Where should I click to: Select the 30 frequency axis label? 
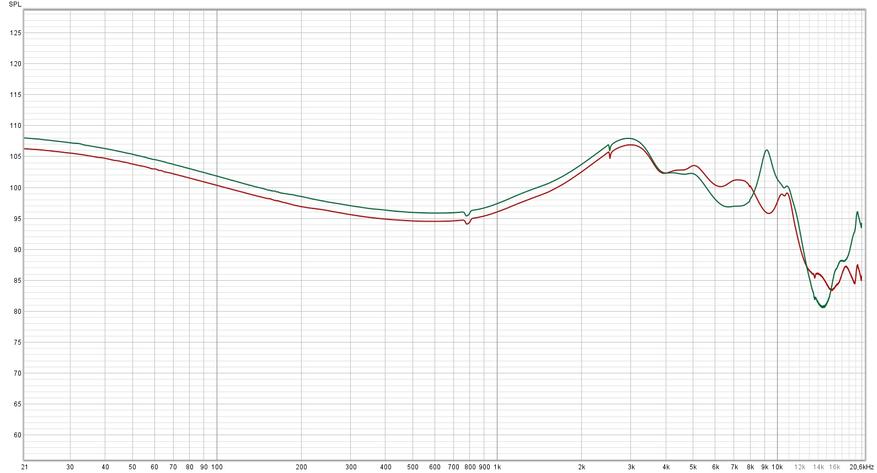point(70,467)
